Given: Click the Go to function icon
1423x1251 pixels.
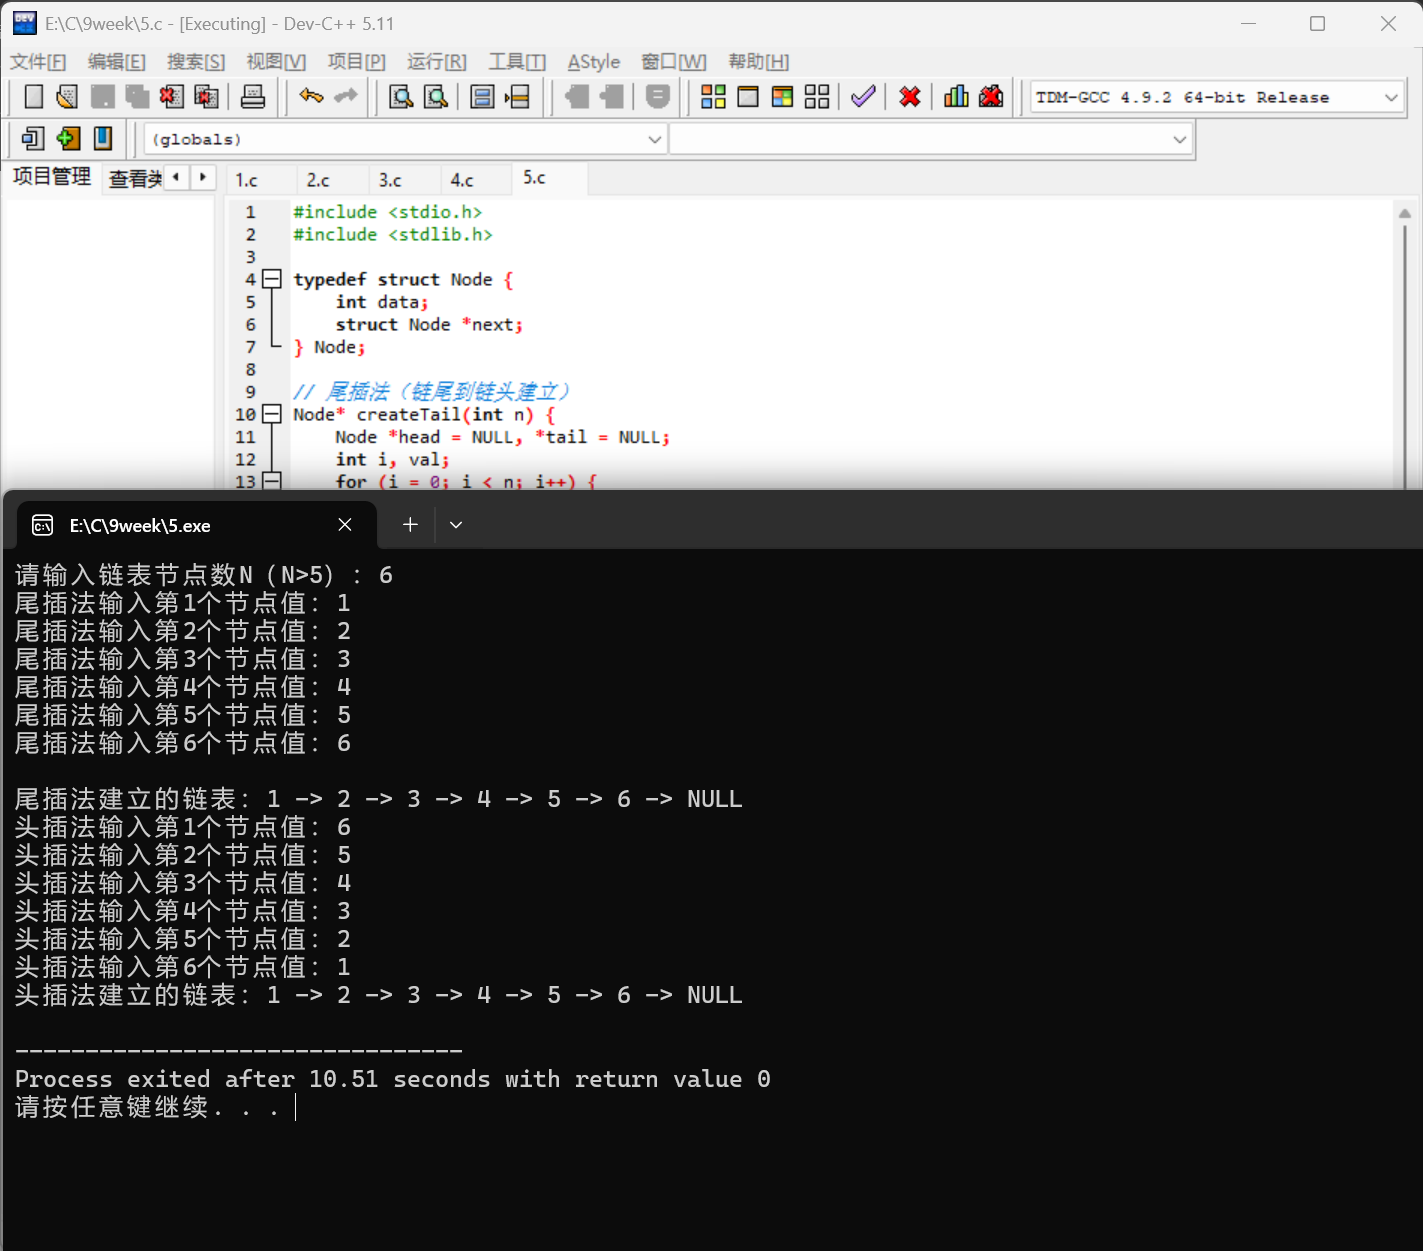Looking at the screenshot, I should point(482,97).
